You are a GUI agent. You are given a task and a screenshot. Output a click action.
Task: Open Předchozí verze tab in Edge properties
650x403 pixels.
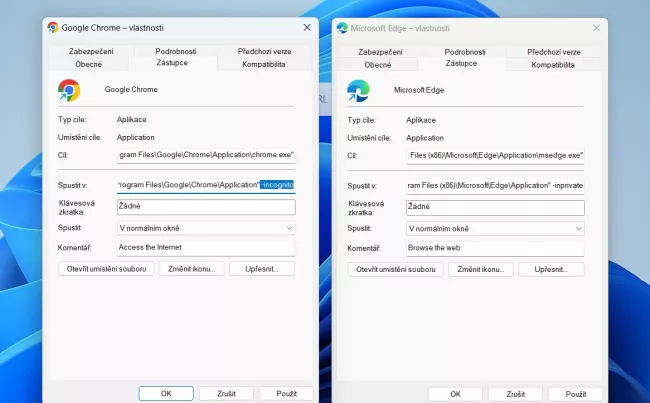point(554,52)
